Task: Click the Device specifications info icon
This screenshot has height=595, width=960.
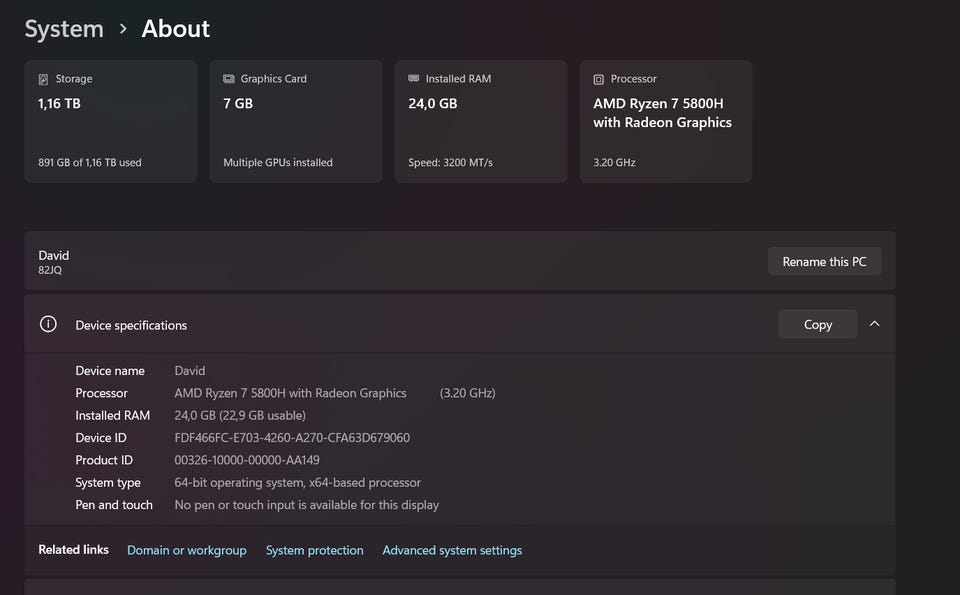Action: tap(48, 324)
